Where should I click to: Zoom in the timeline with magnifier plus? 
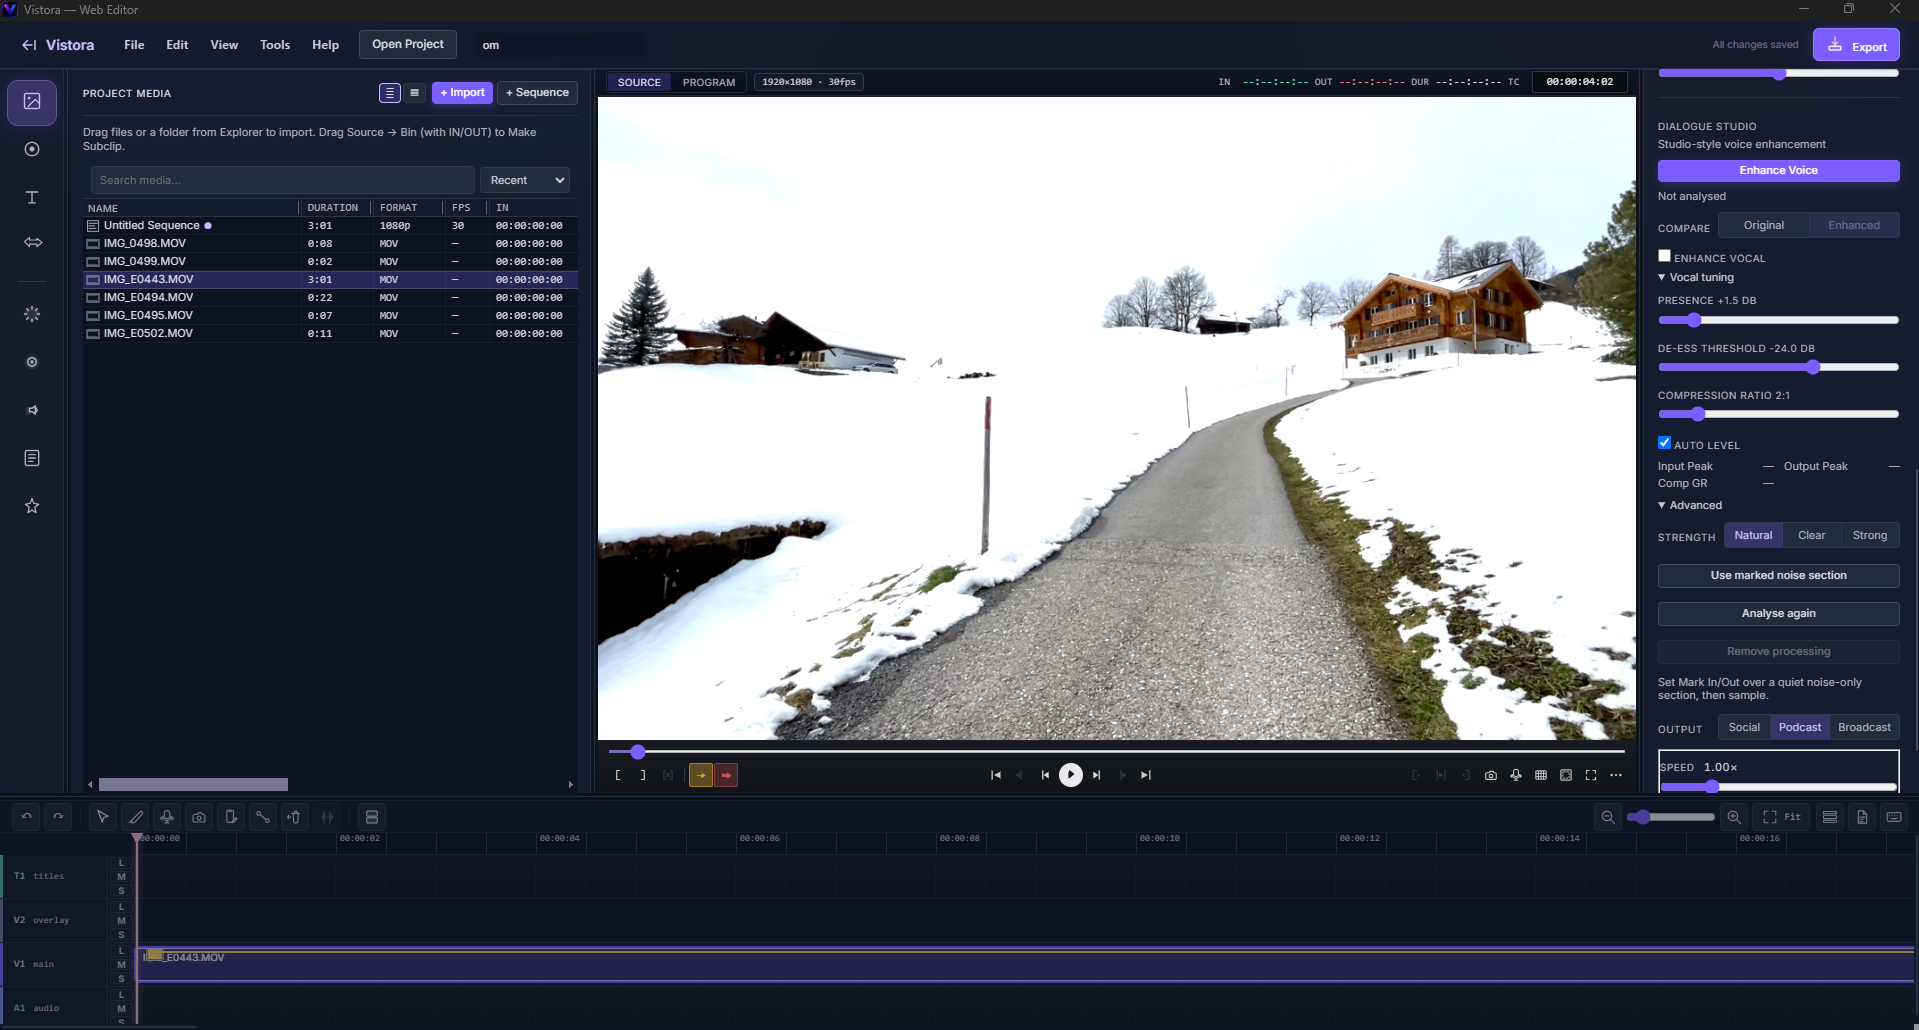(x=1734, y=817)
